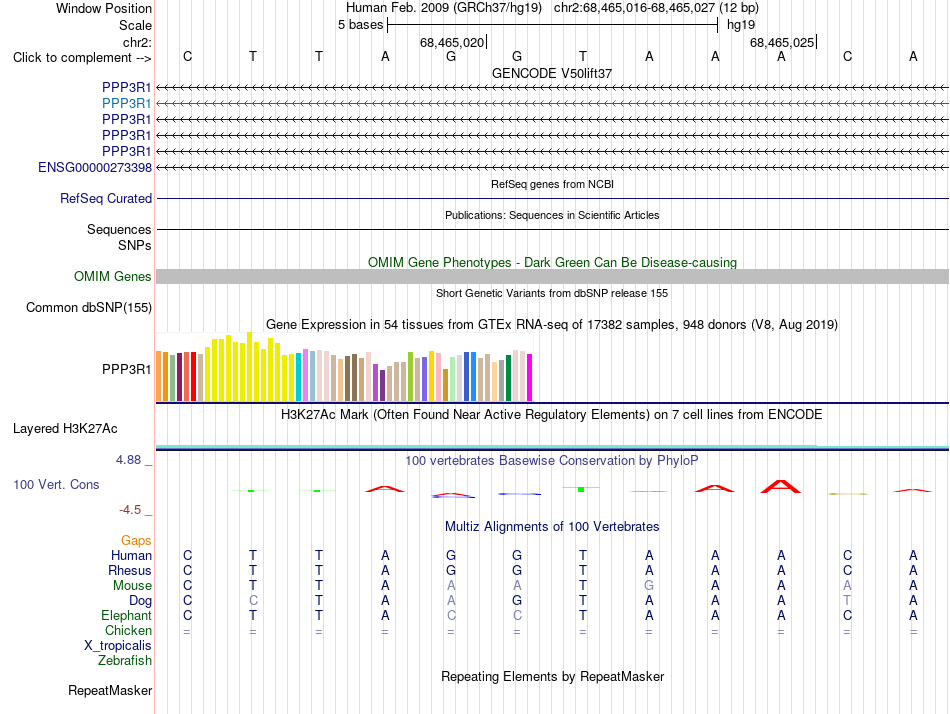Select the Rhesus alignment row label
Screen dimensions: 950x714
coord(130,570)
